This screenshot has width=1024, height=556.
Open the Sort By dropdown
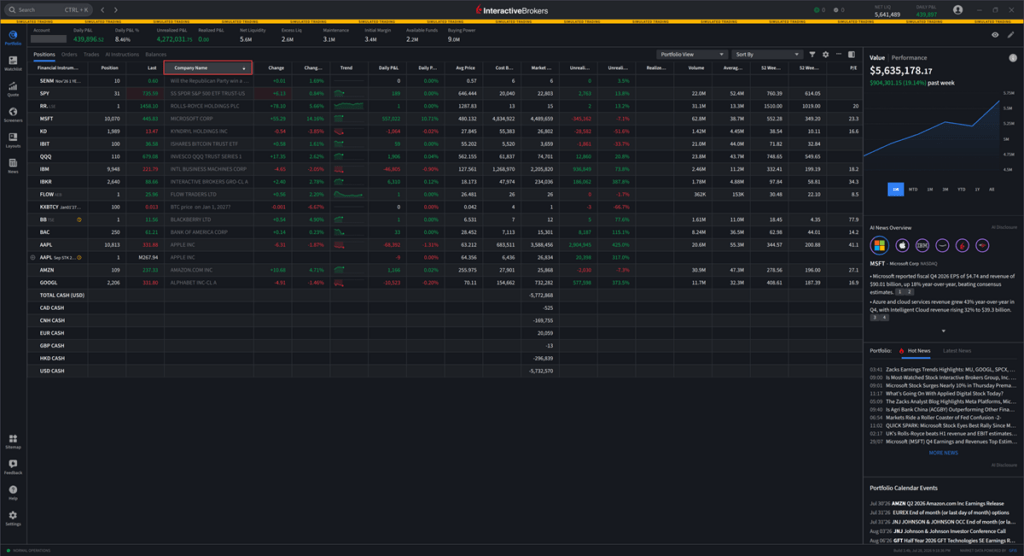click(x=767, y=54)
